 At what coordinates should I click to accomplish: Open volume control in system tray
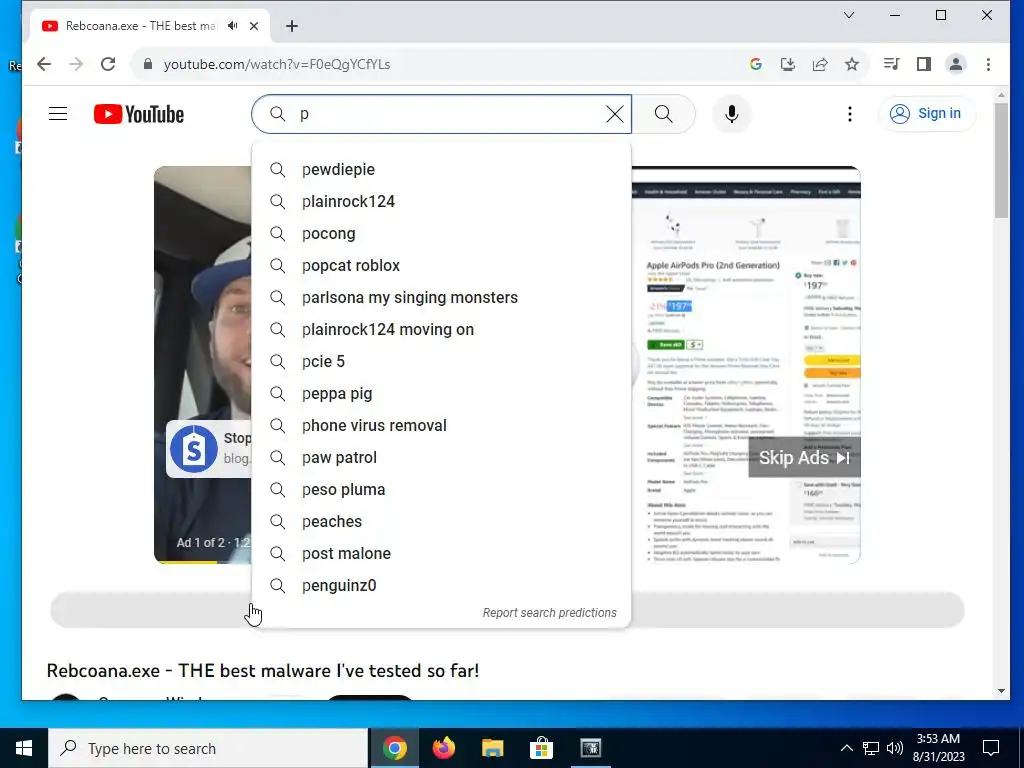[x=895, y=748]
